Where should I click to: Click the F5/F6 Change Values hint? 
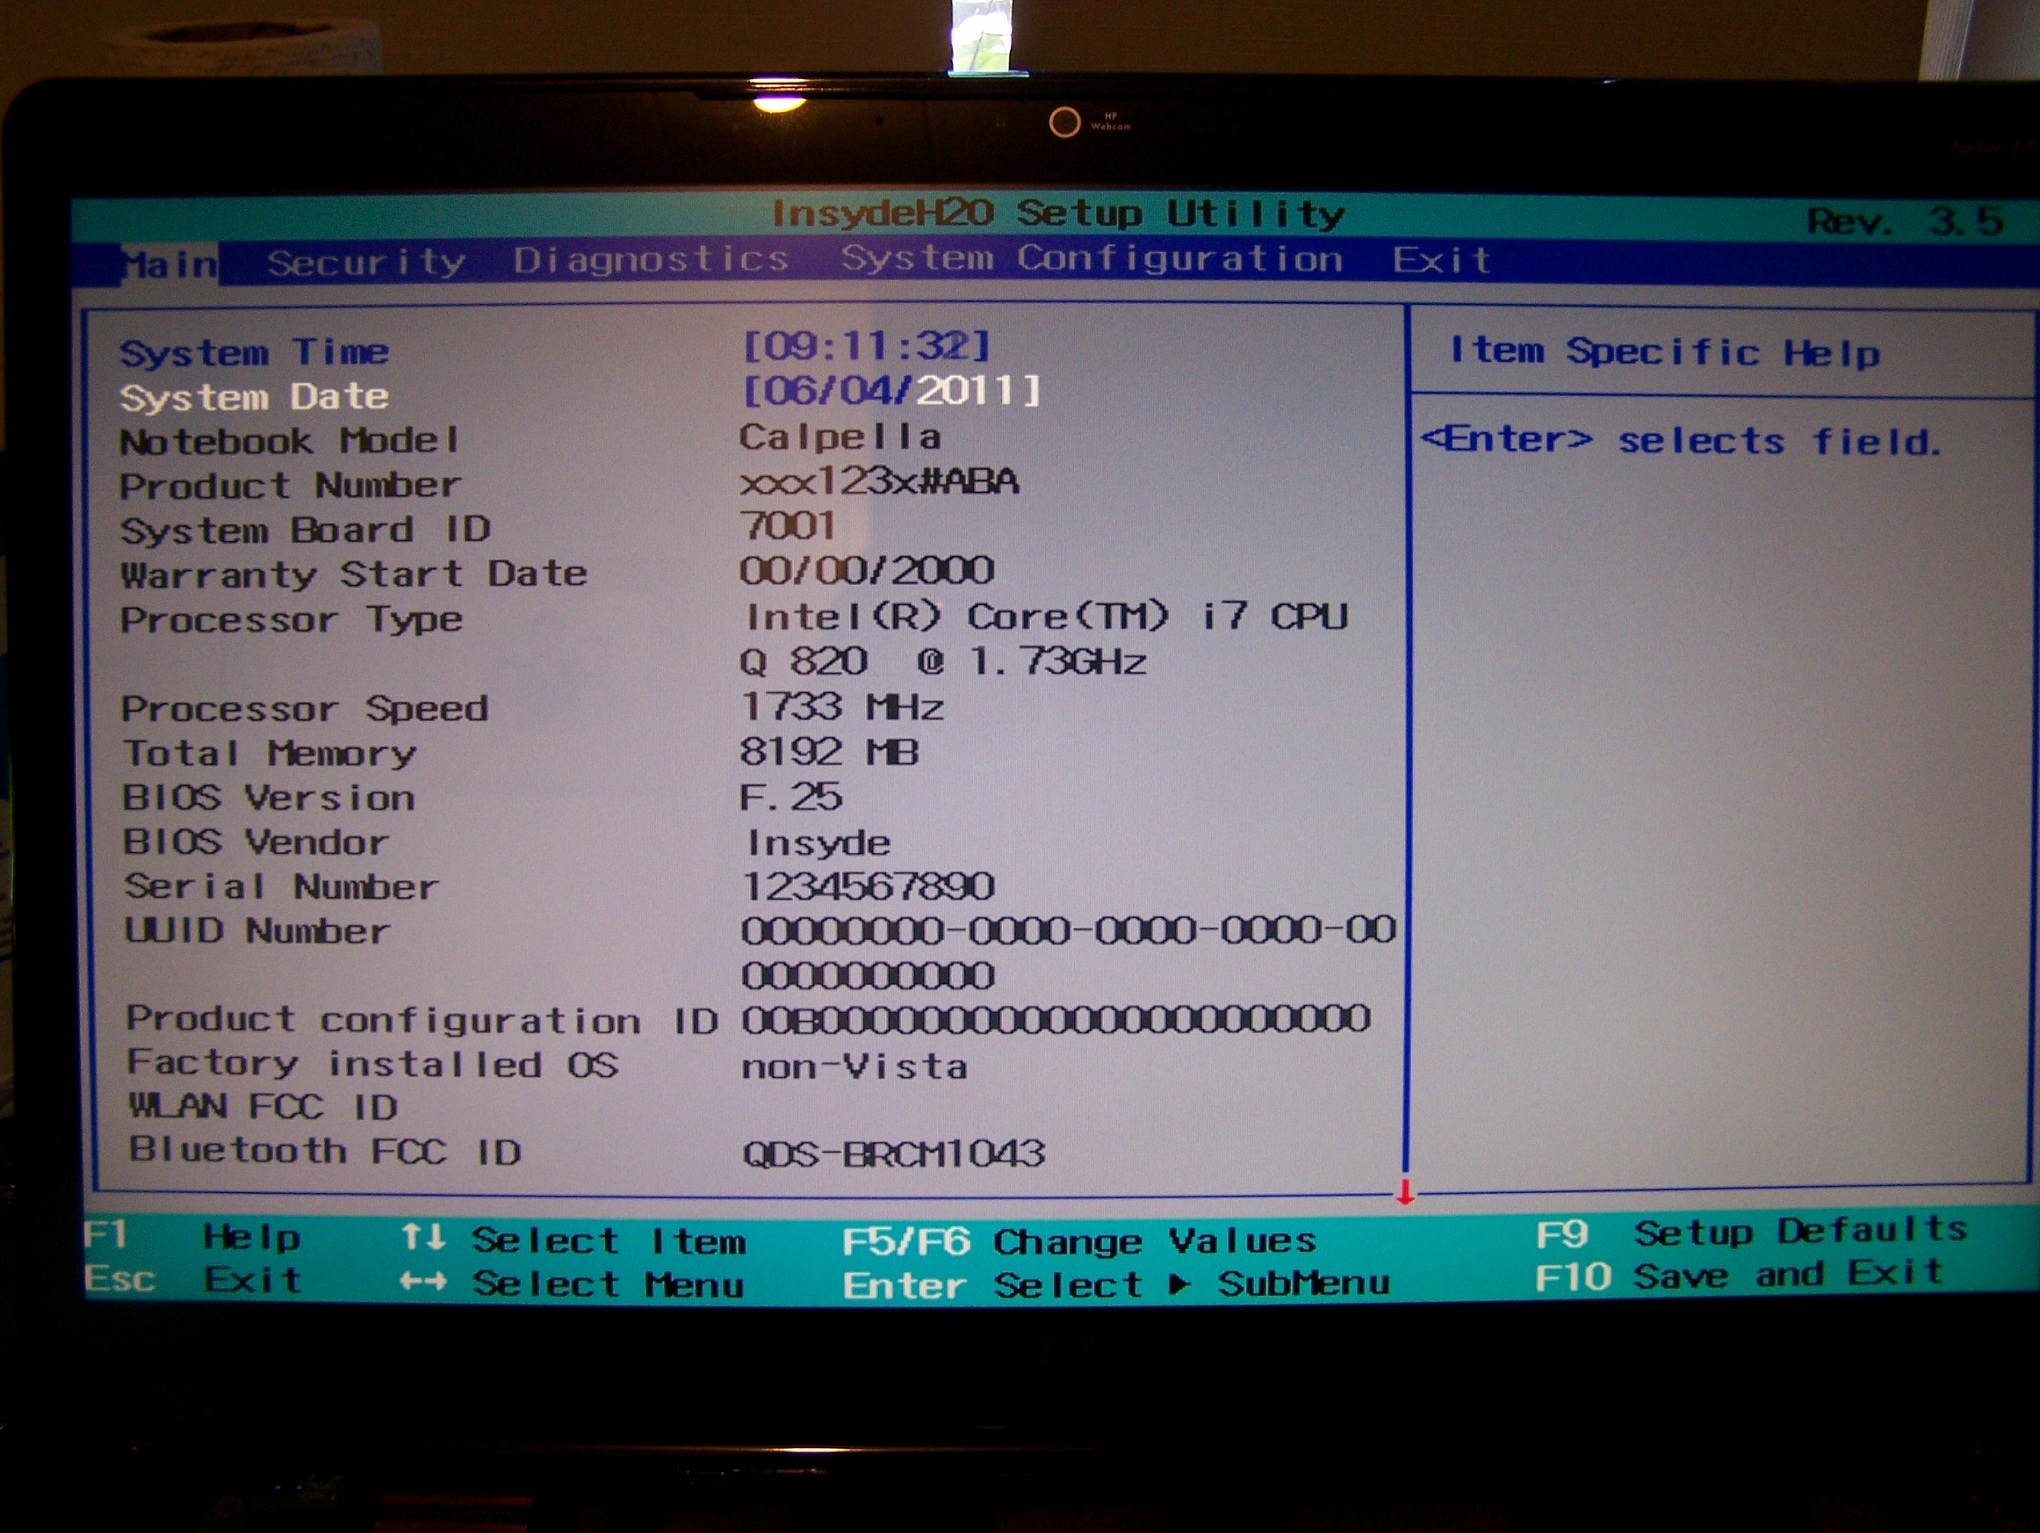[1079, 1241]
